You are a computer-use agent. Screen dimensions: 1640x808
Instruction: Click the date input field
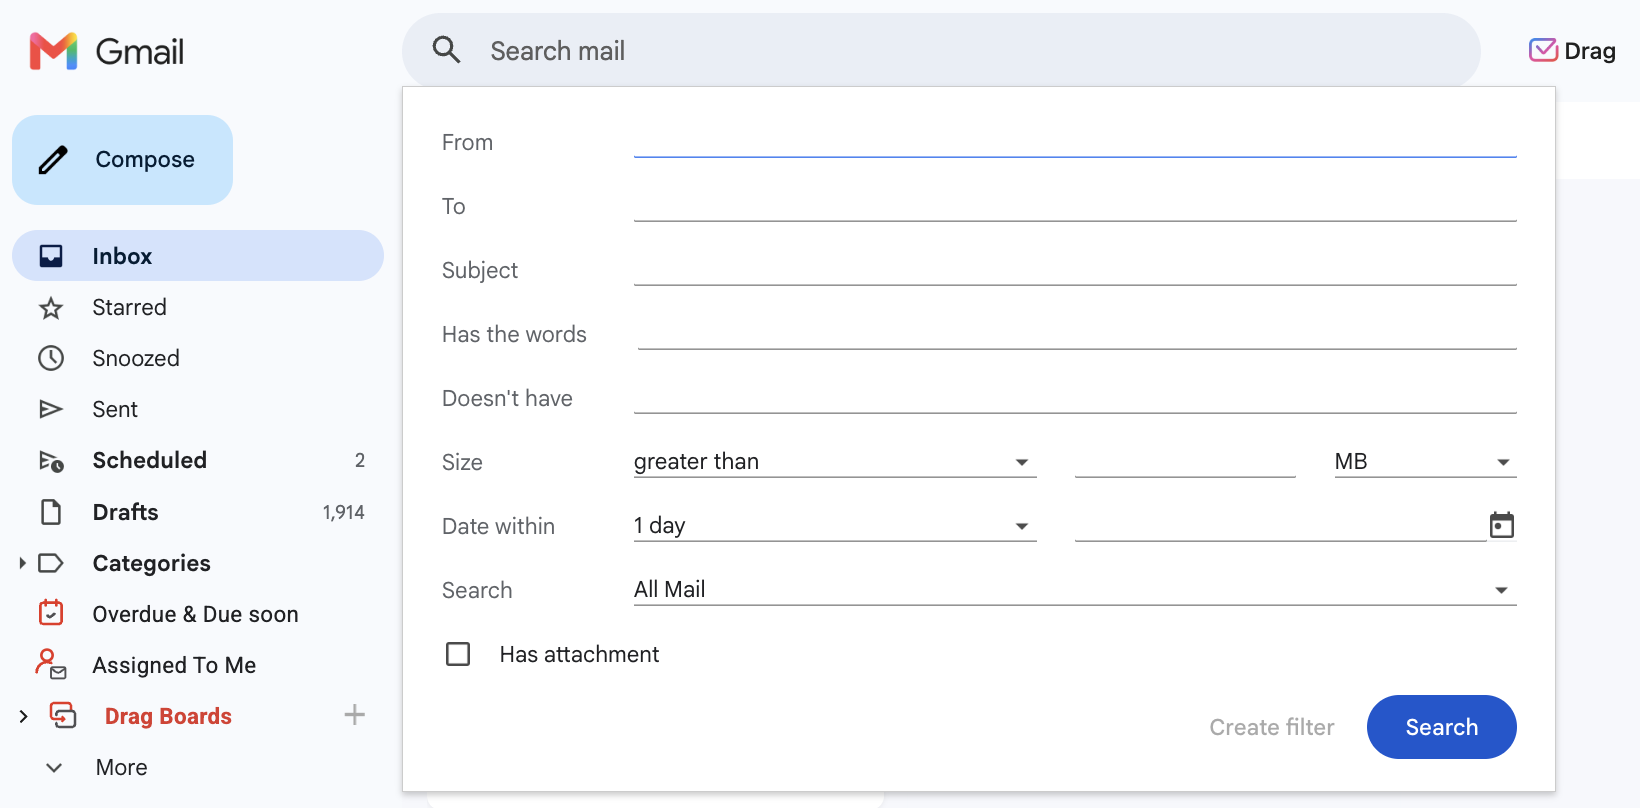pyautogui.click(x=1280, y=526)
